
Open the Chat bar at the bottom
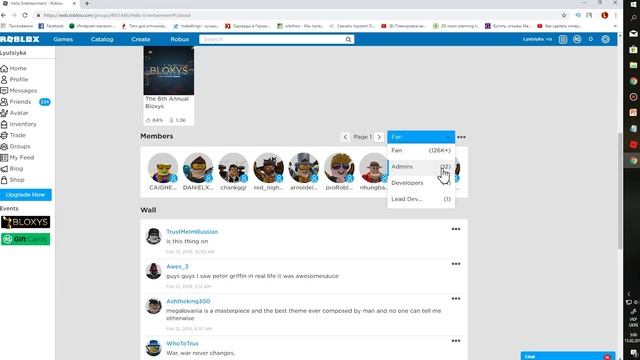point(567,356)
